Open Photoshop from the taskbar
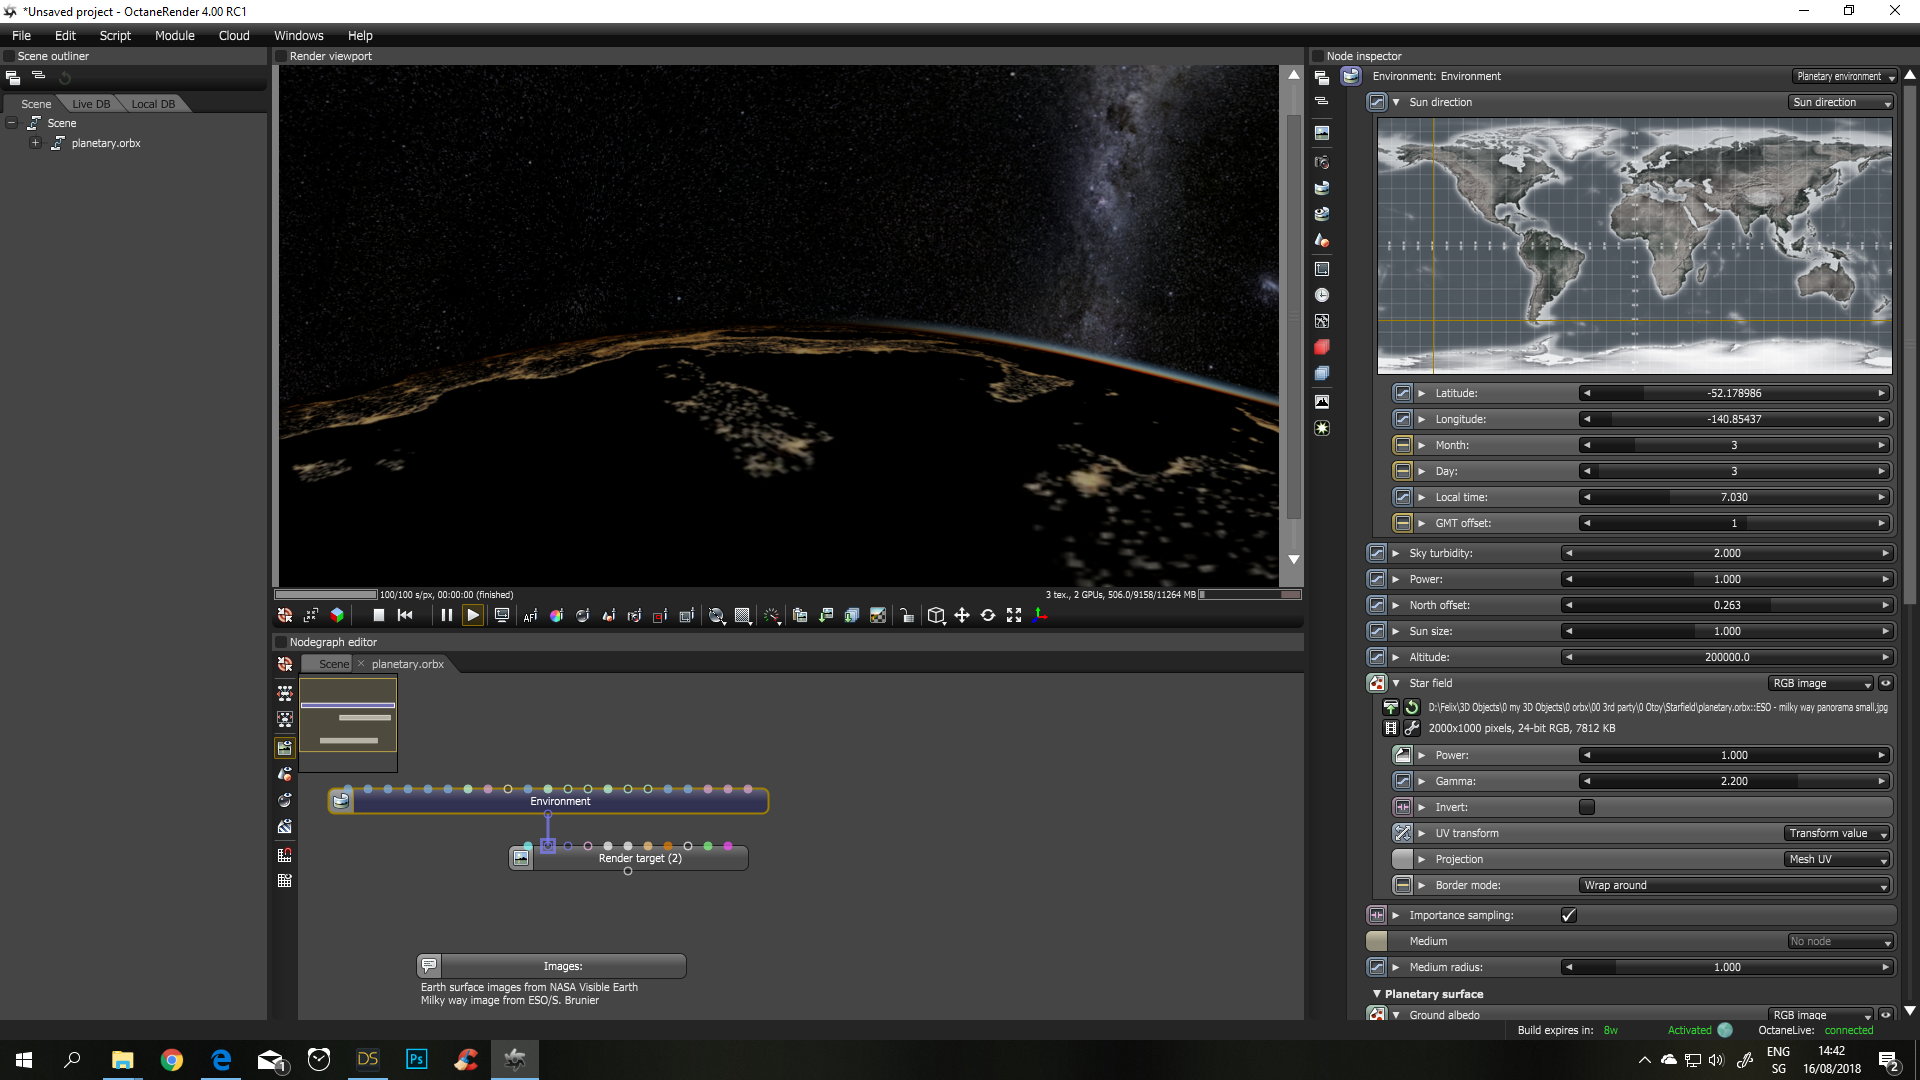 [416, 1059]
